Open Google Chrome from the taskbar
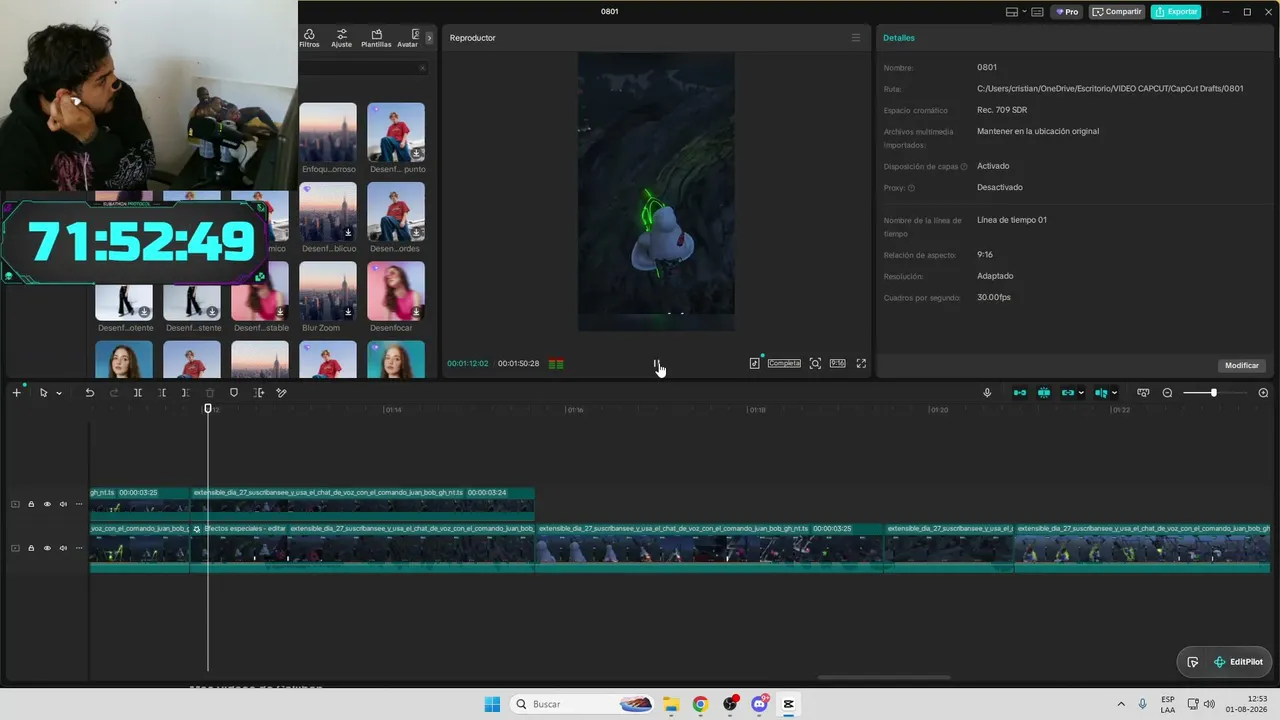This screenshot has height=720, width=1280. 700,704
